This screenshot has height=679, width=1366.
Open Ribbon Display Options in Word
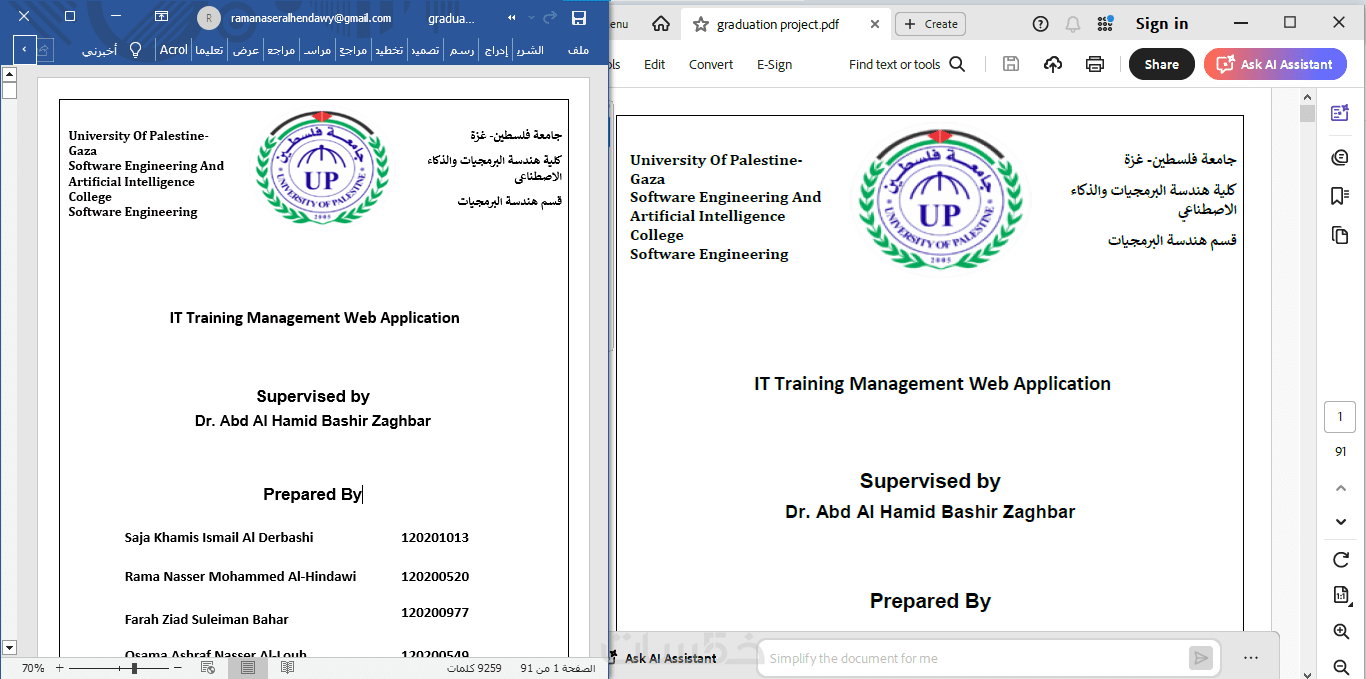coord(161,17)
